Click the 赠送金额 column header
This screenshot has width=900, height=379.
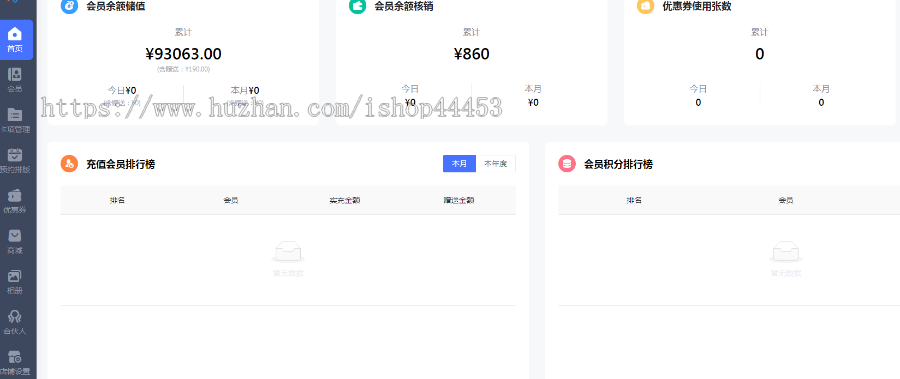pyautogui.click(x=459, y=200)
